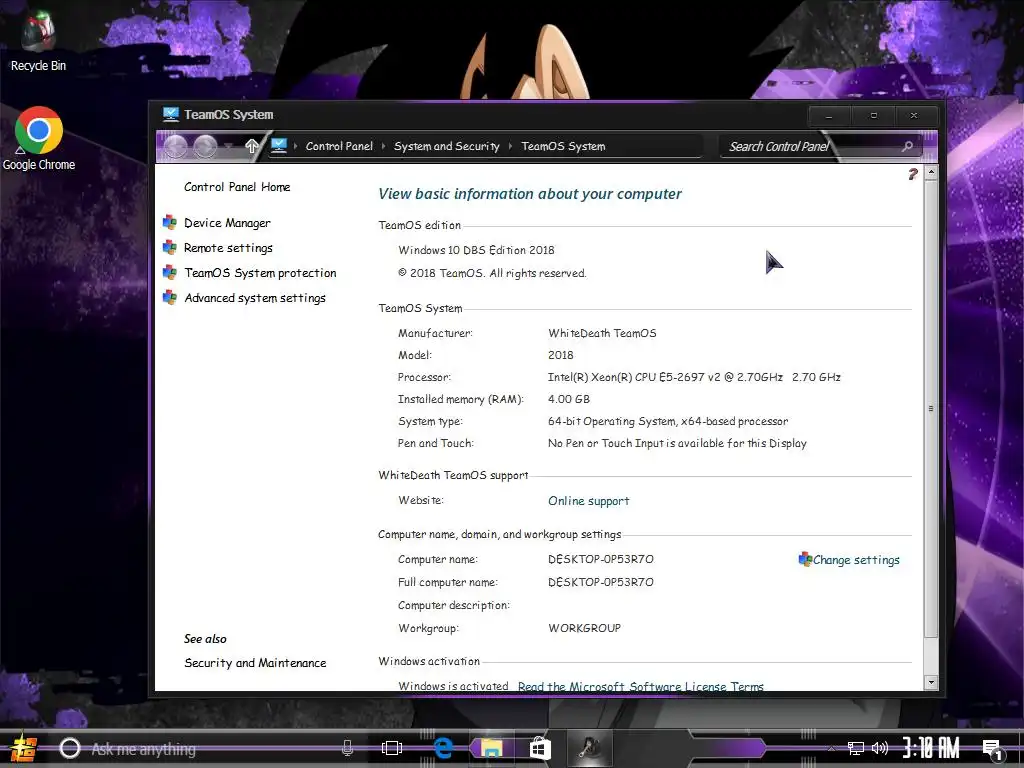
Task: Maximize the TeamOS System window
Action: coord(873,116)
